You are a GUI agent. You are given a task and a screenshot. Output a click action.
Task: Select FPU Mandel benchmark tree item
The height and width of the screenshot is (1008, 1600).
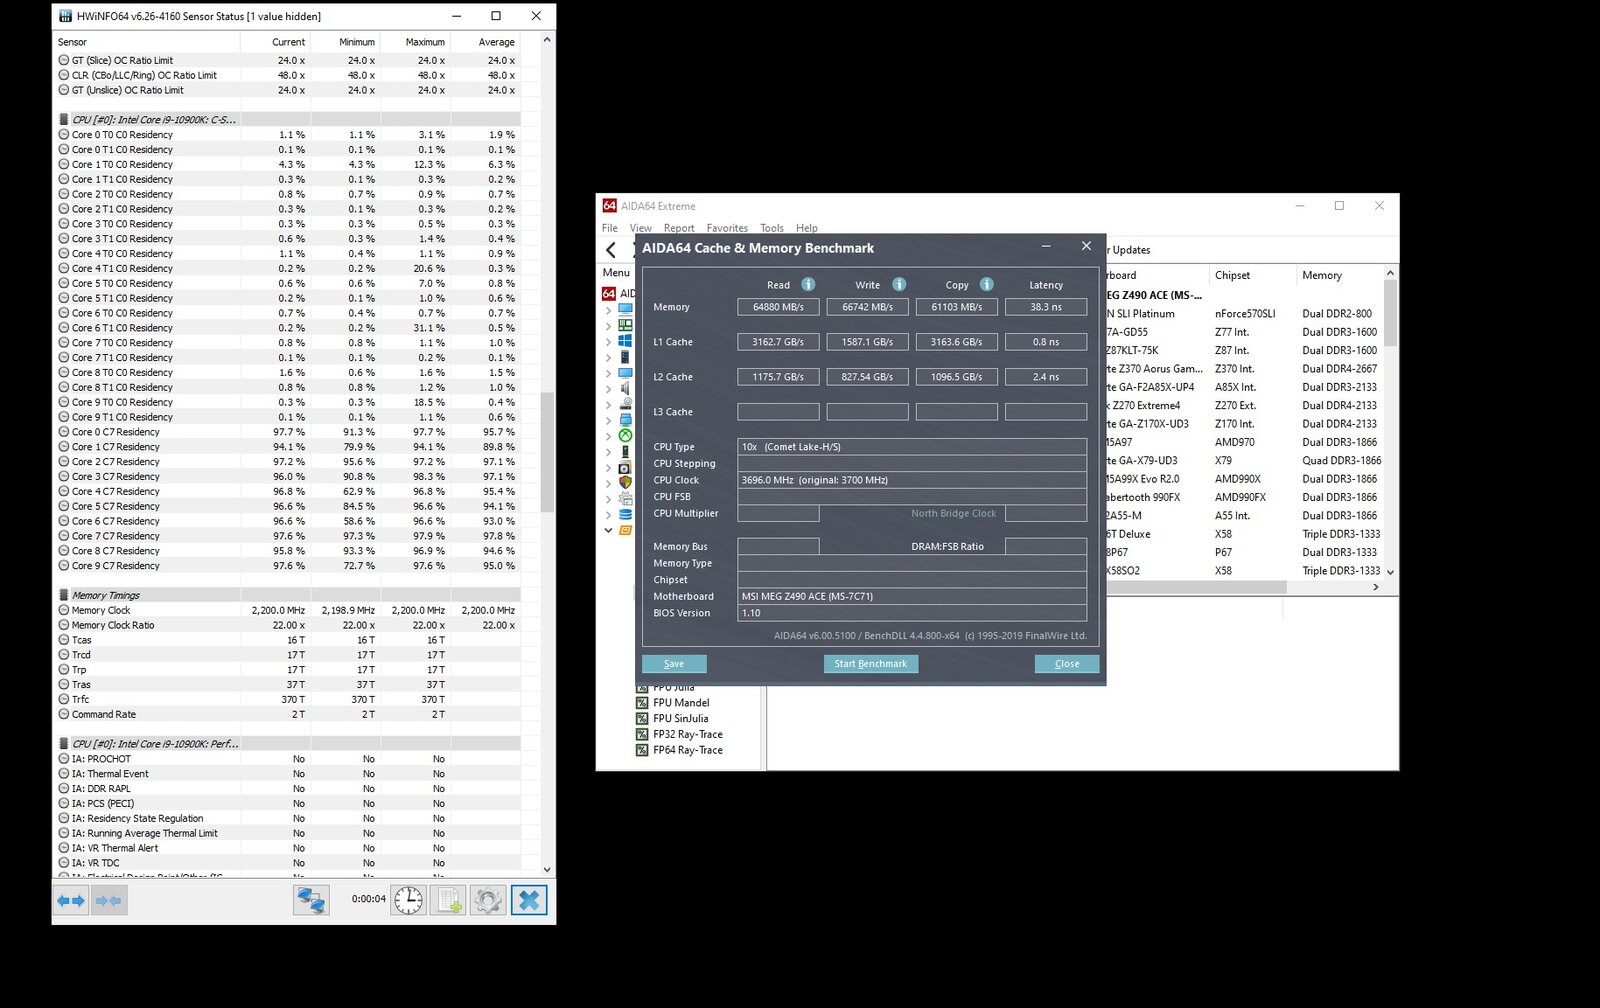coord(681,703)
